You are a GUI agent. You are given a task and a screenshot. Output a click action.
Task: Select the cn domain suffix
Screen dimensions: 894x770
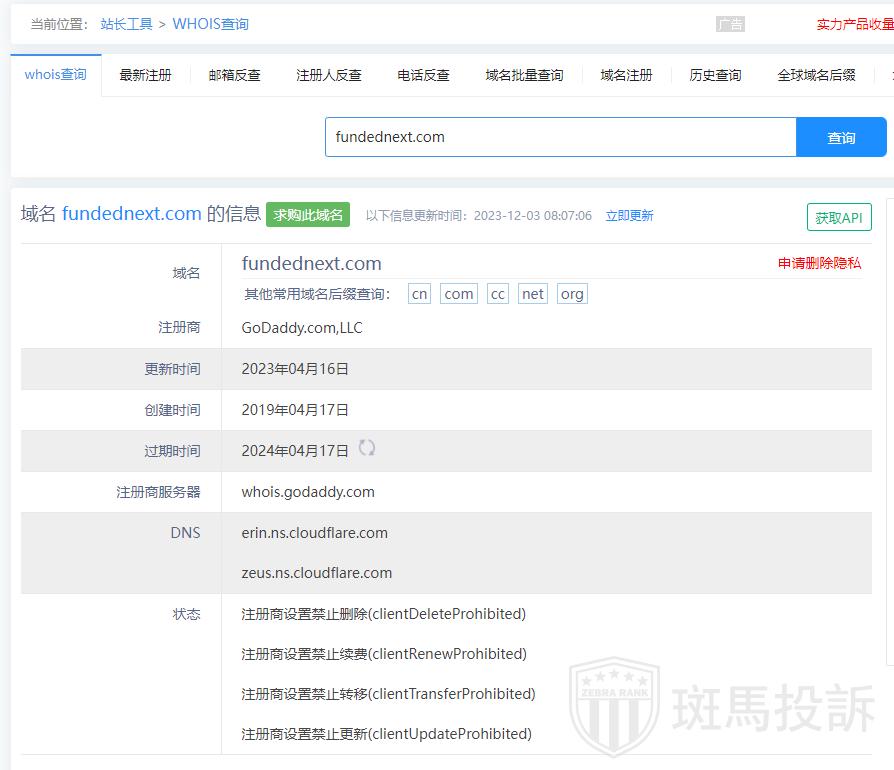(x=420, y=294)
